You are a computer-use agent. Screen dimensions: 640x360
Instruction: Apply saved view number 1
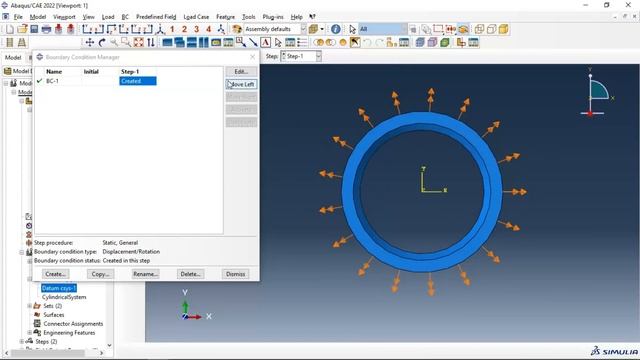coord(172,29)
